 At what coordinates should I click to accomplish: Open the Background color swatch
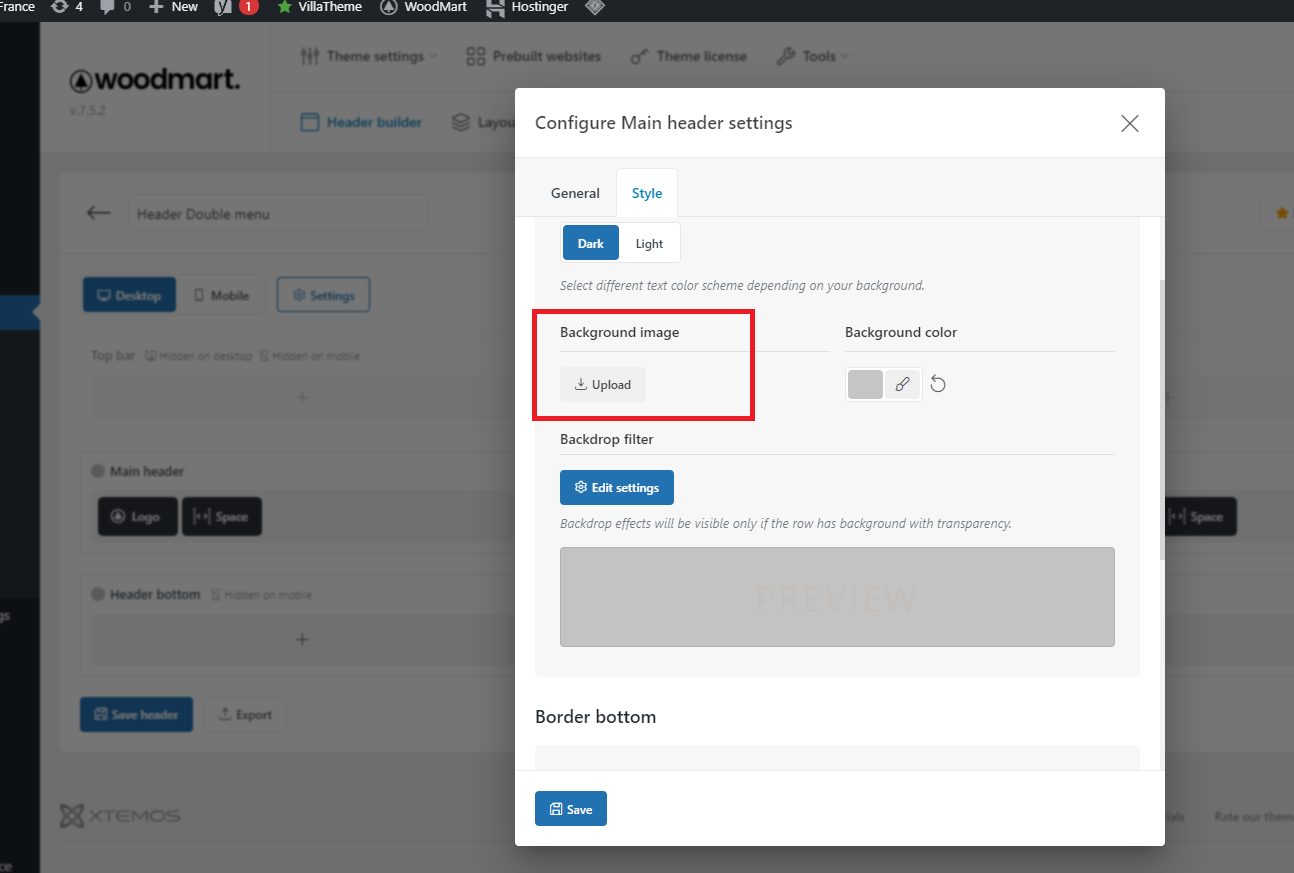(x=865, y=384)
